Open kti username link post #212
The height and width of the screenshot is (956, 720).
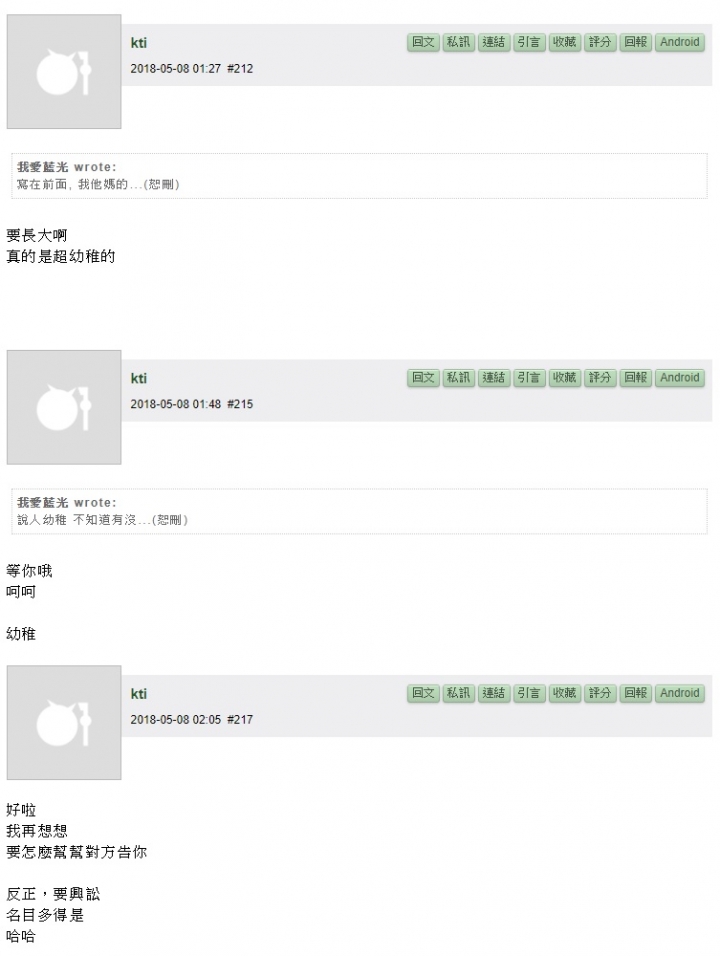tap(139, 43)
